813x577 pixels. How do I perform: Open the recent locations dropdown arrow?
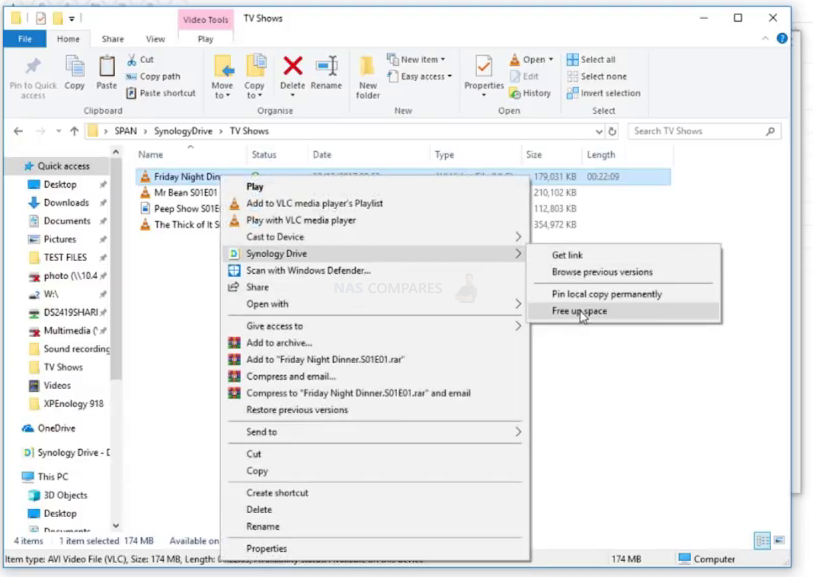(59, 131)
